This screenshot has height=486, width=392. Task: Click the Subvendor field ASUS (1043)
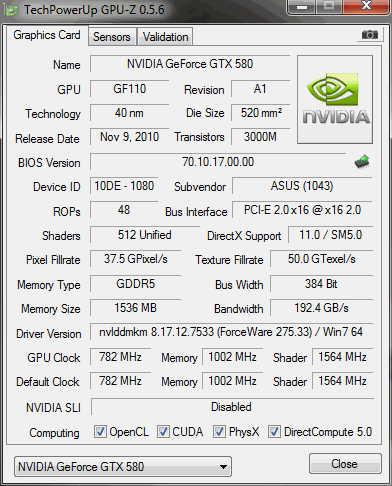pos(302,186)
